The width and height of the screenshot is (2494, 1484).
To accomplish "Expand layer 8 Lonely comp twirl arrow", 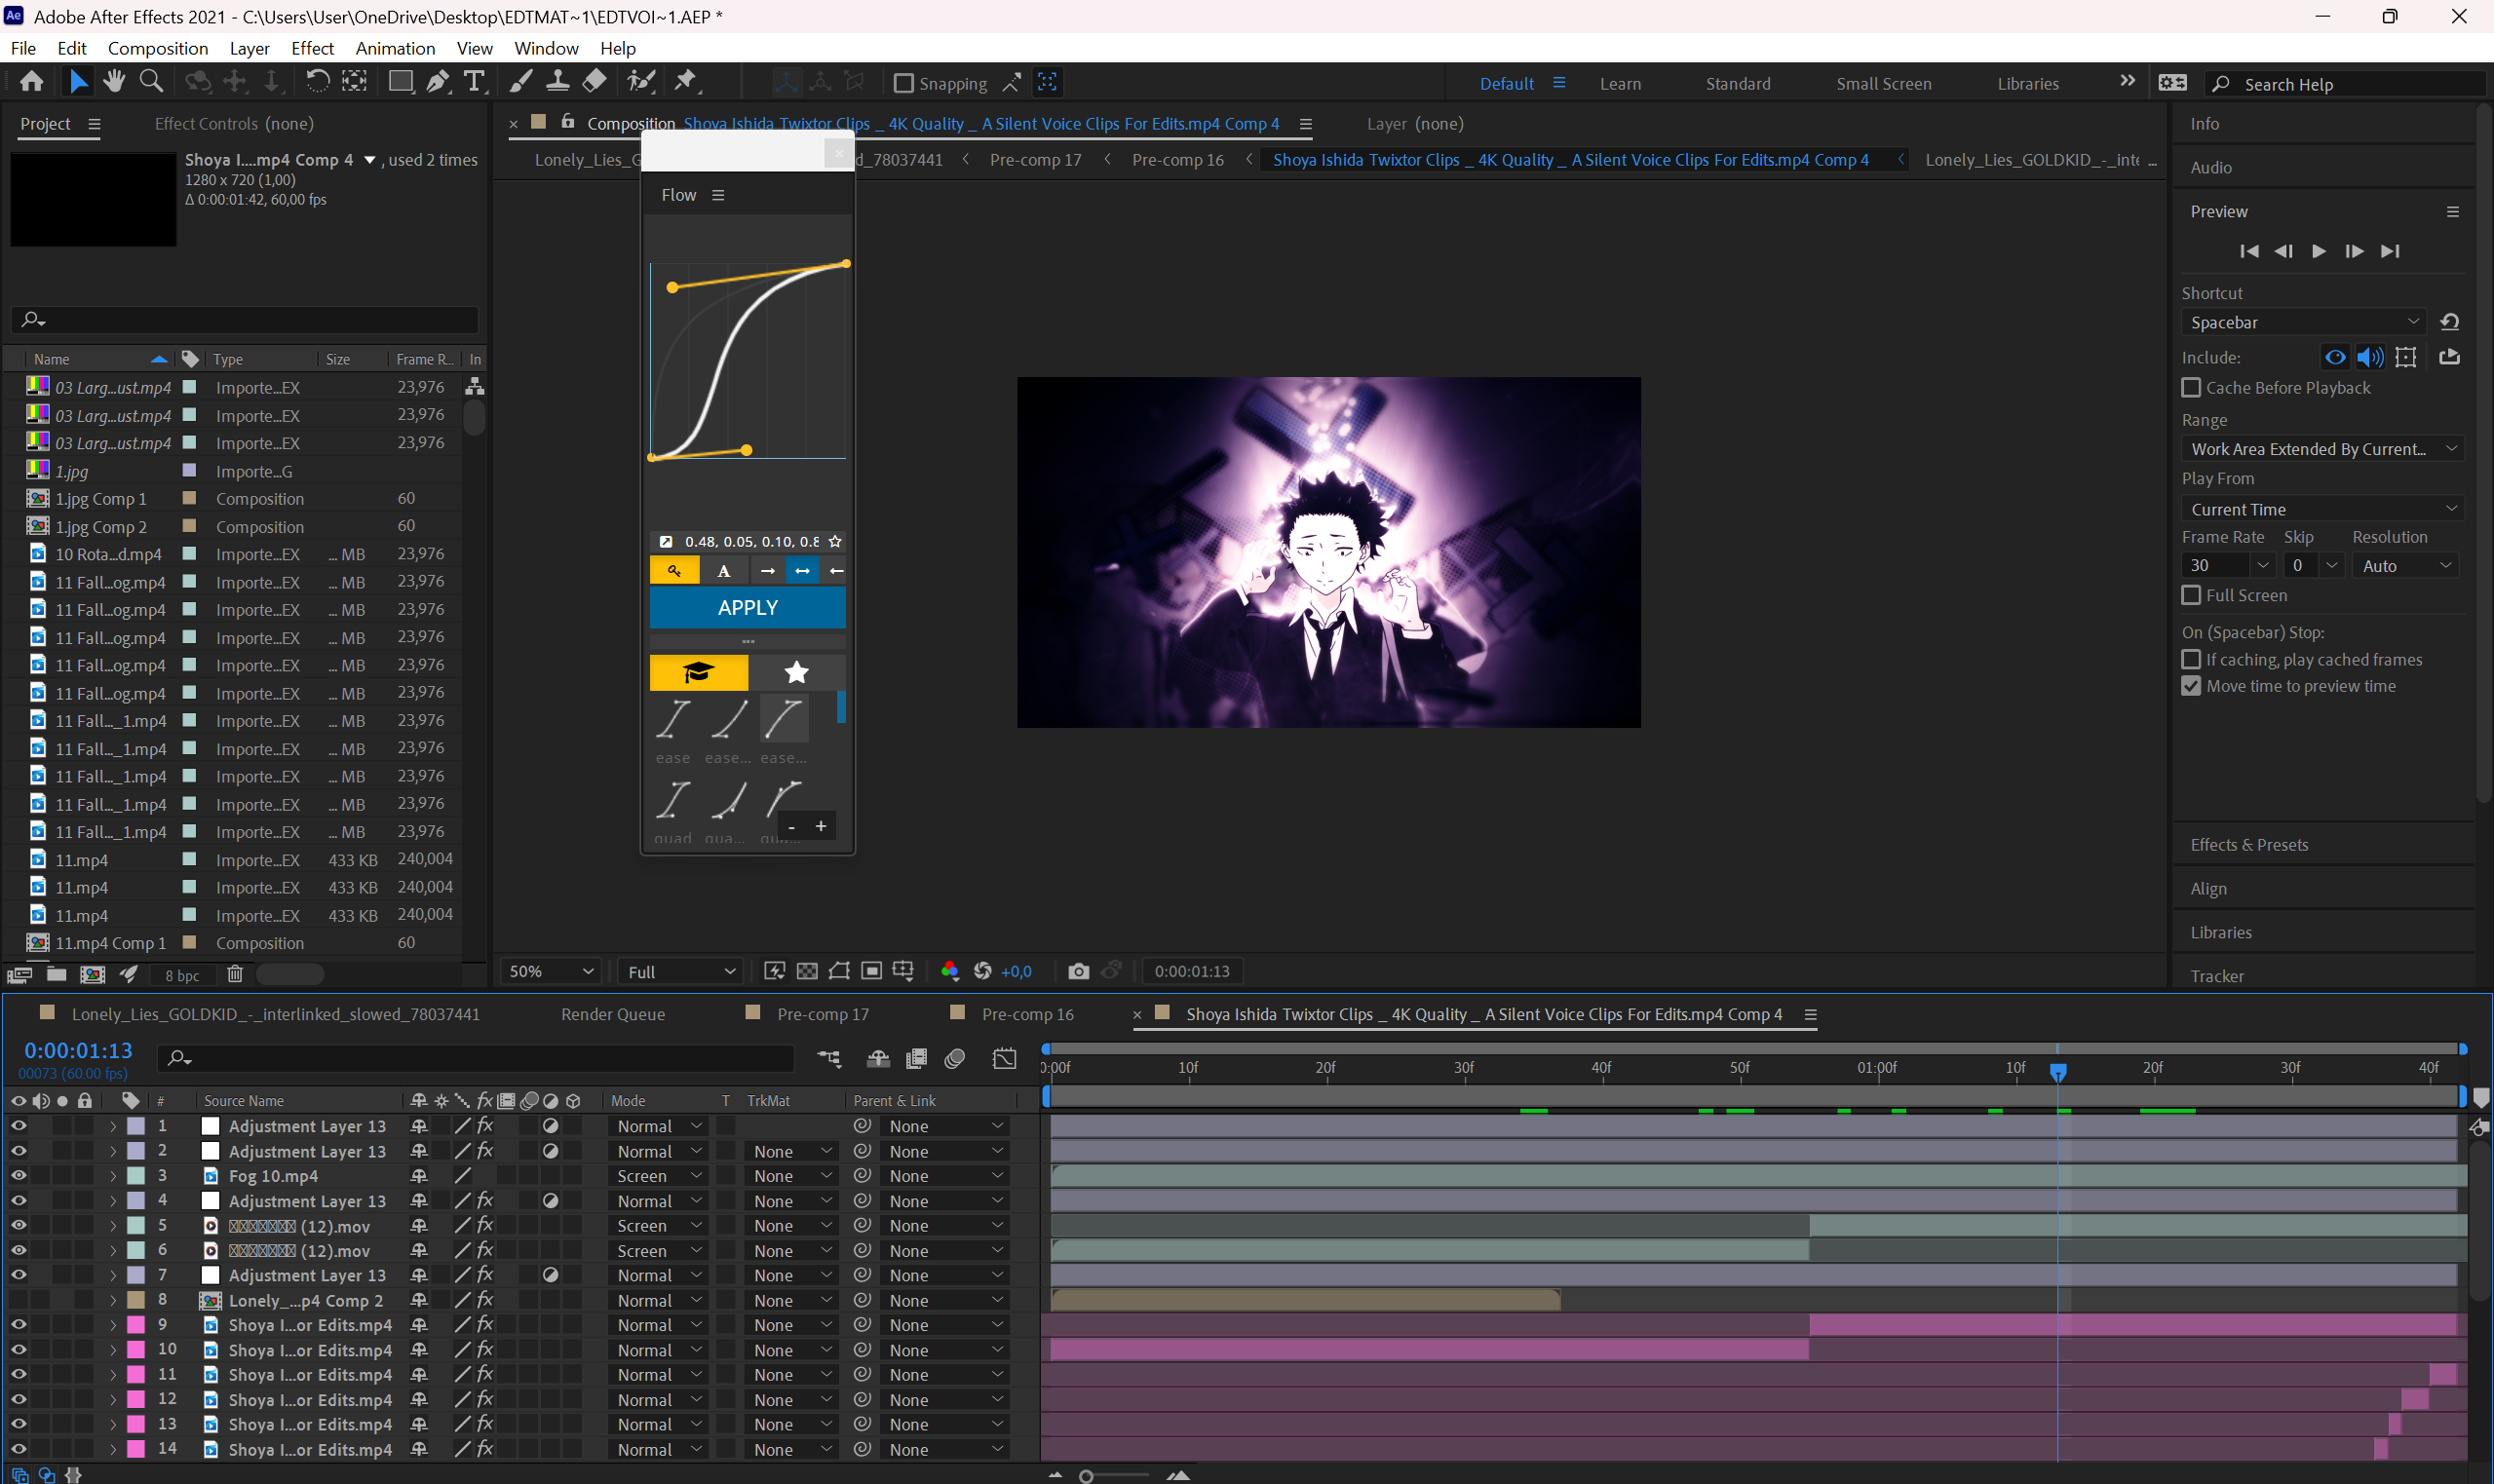I will (x=113, y=1300).
